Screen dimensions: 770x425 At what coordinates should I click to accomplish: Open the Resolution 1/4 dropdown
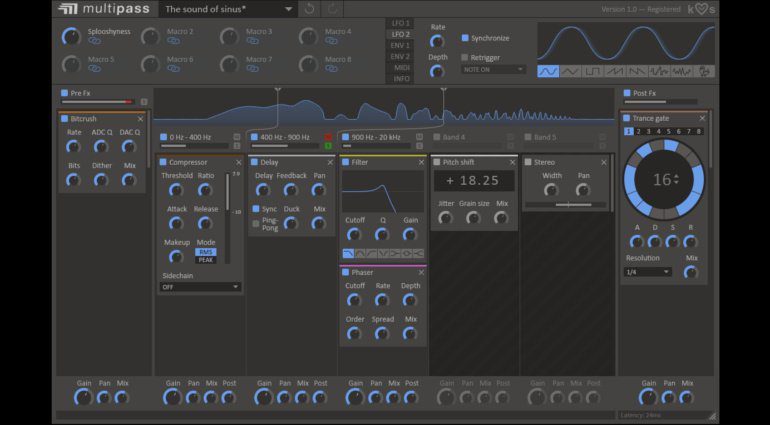(x=648, y=272)
